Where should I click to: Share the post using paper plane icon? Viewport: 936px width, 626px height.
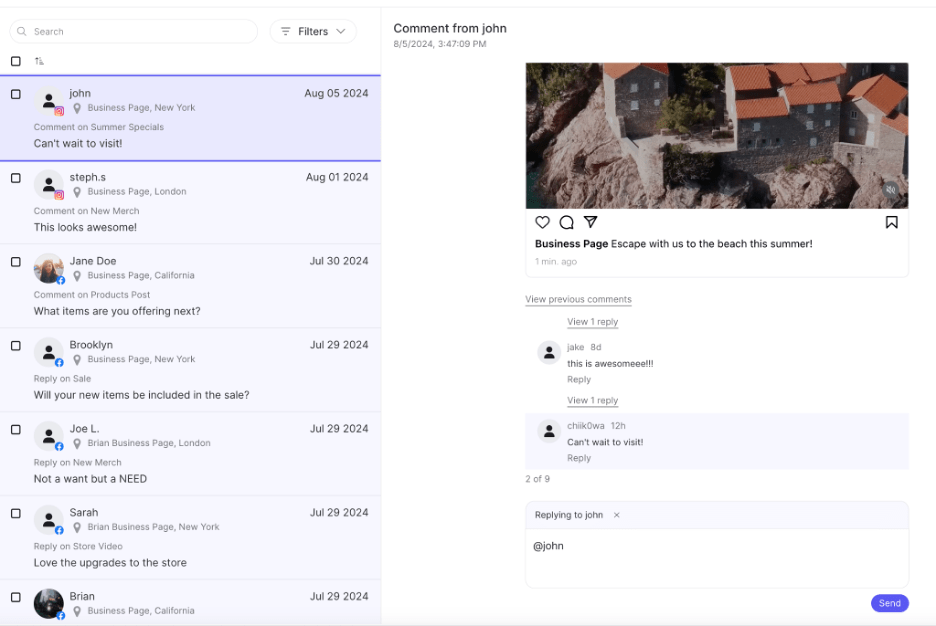tap(590, 222)
